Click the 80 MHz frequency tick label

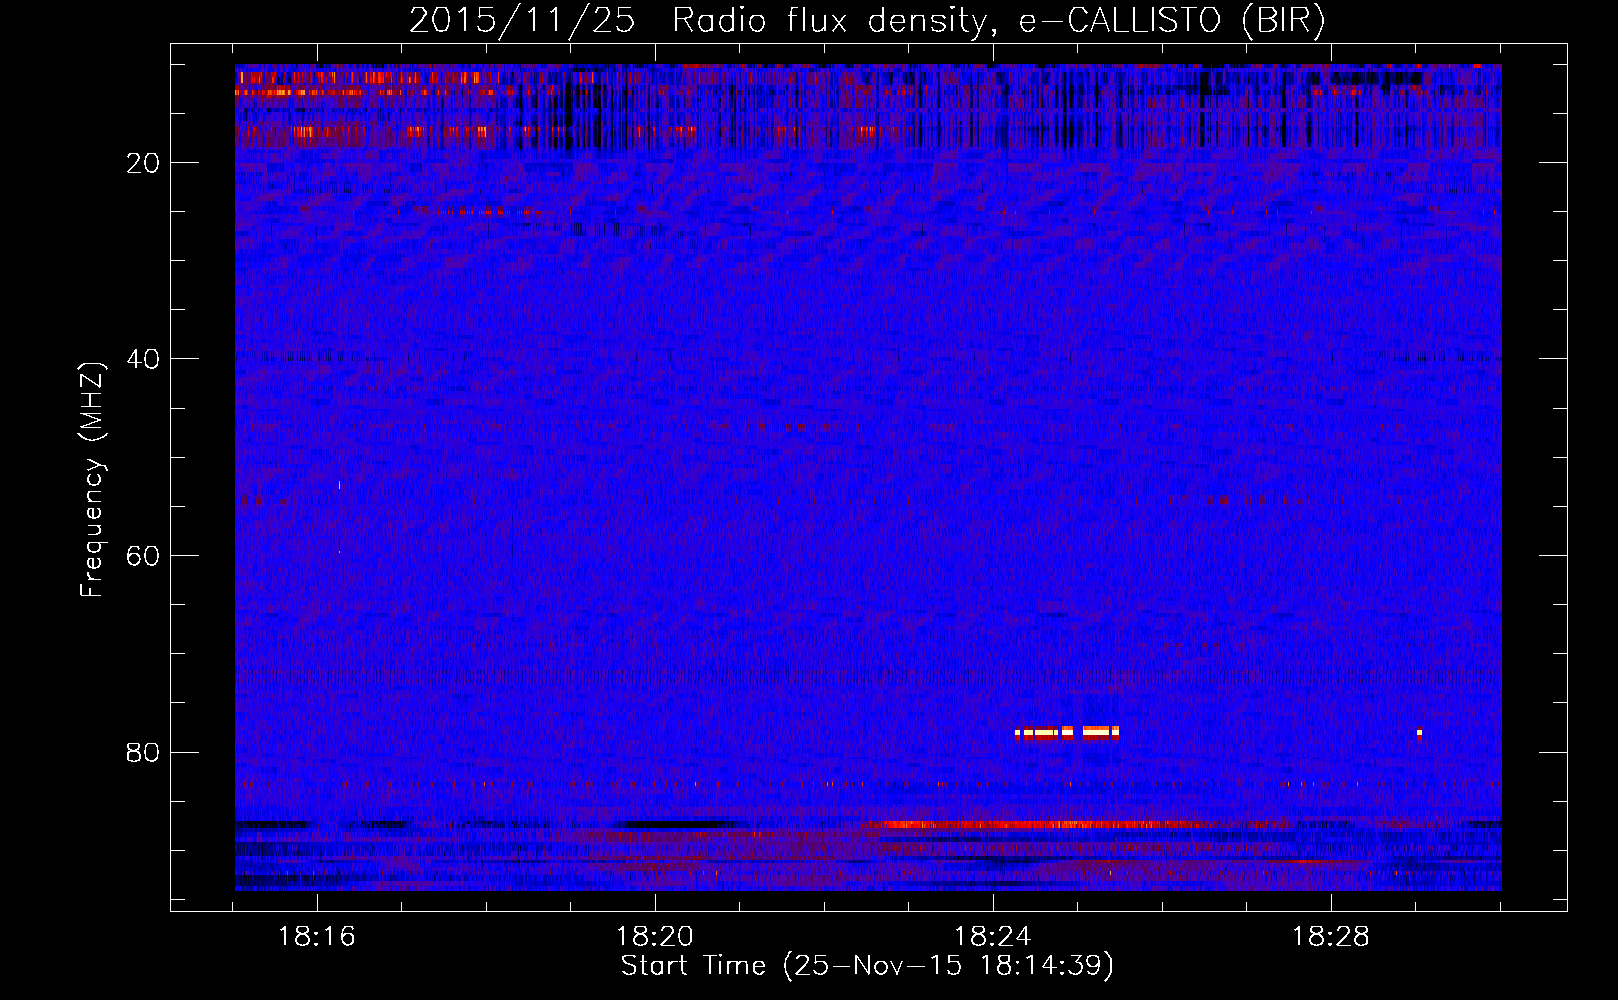(x=144, y=752)
